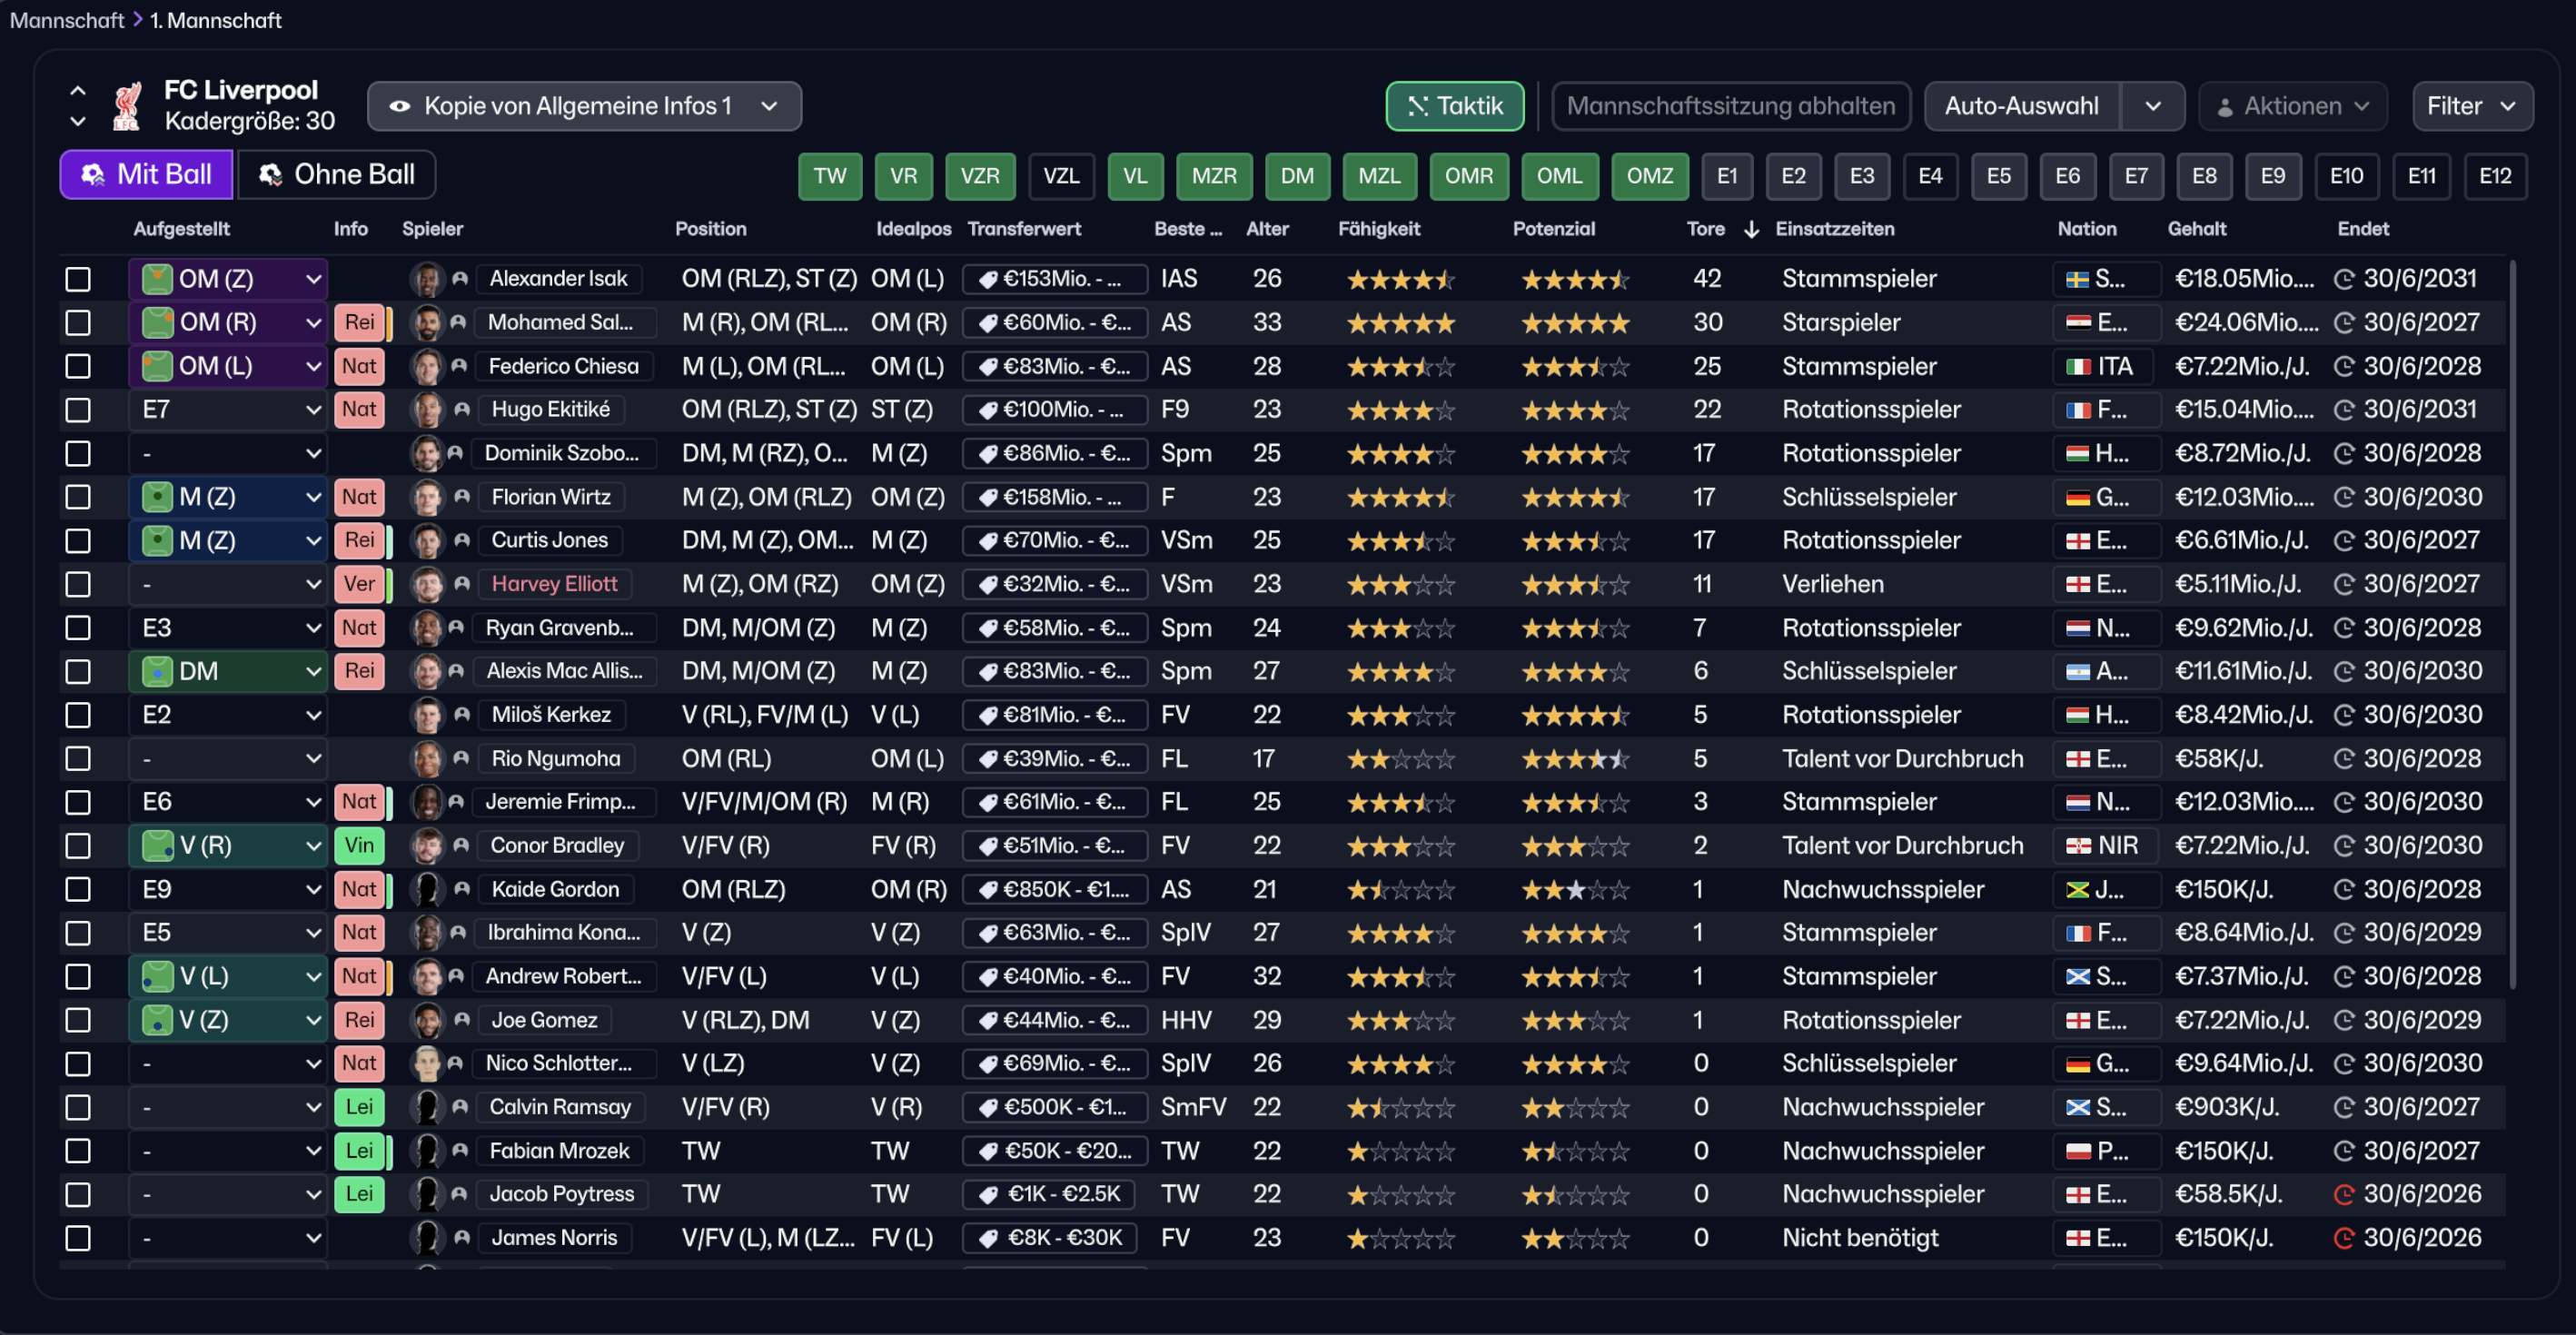Viewport: 2576px width, 1335px height.
Task: Select the checkbox beside Harvey Elliott
Action: (78, 584)
